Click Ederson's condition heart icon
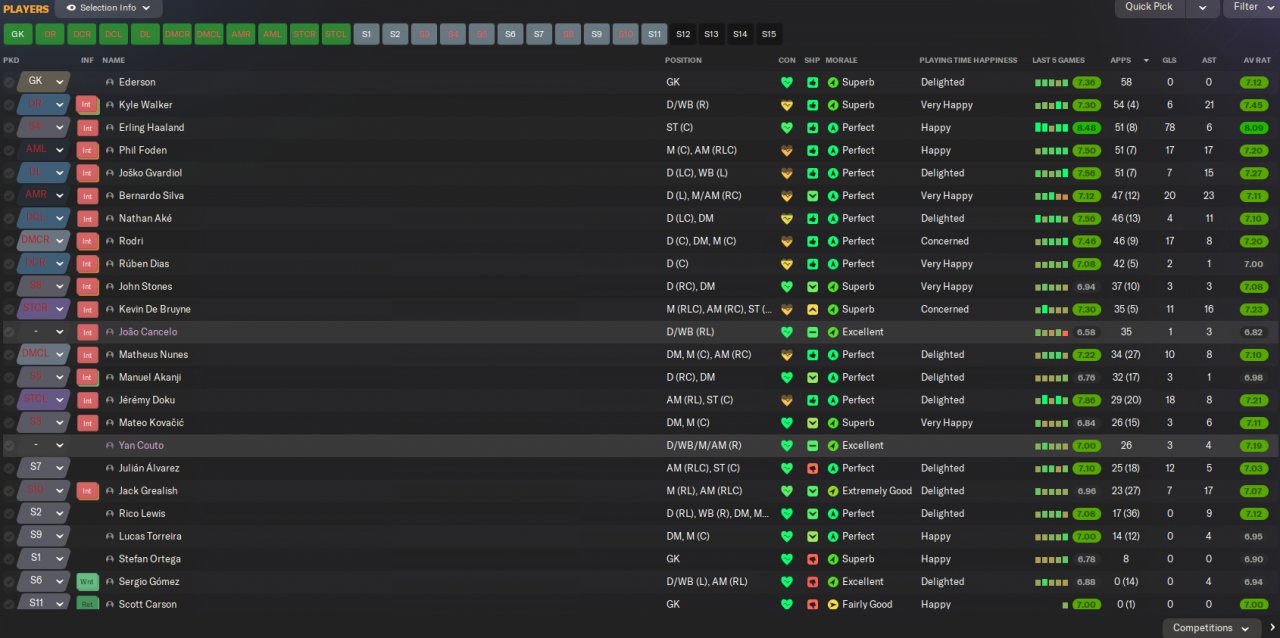This screenshot has width=1280, height=638. [x=787, y=82]
